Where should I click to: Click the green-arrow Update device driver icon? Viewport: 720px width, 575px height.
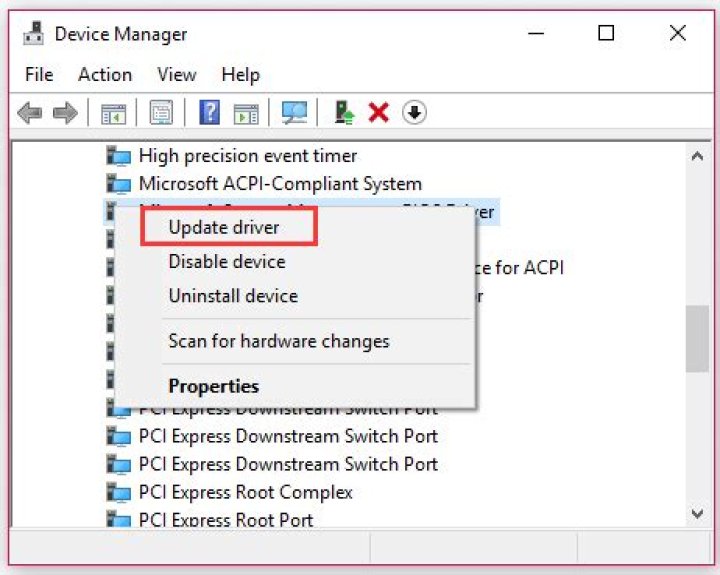345,113
